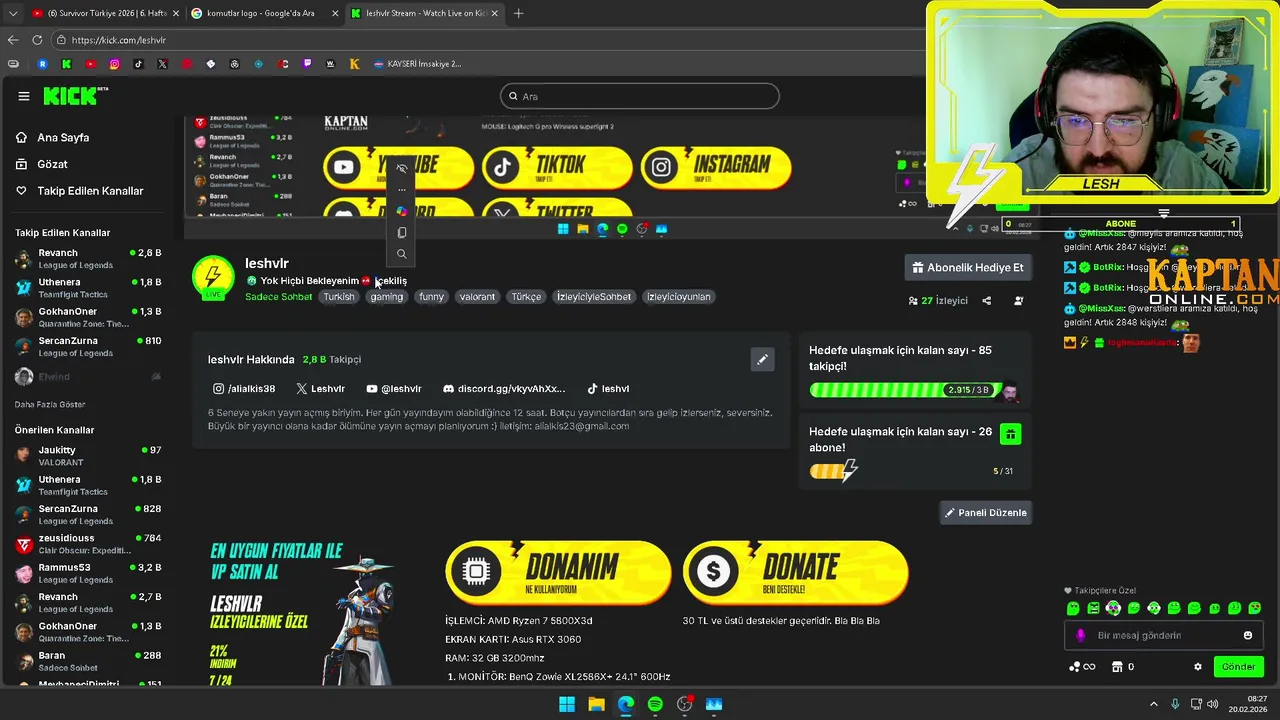The image size is (1280, 720).
Task: Open YouTube link @leshvlr
Action: pyautogui.click(x=394, y=388)
